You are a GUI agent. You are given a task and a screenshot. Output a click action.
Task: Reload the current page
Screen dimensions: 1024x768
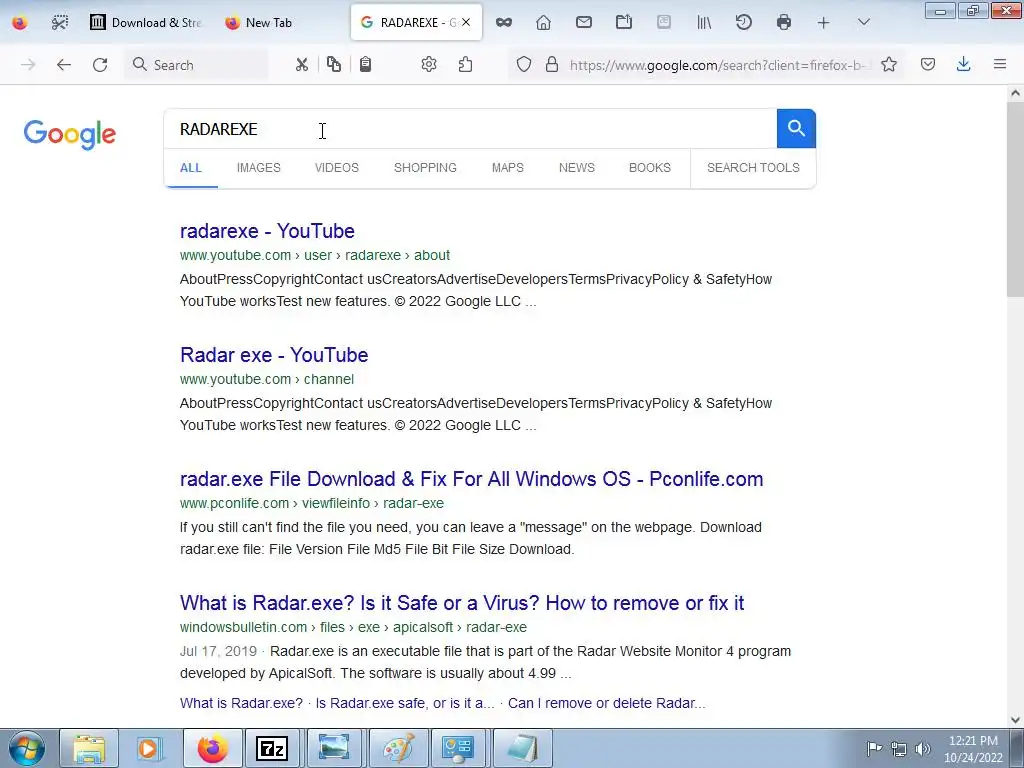[x=100, y=64]
